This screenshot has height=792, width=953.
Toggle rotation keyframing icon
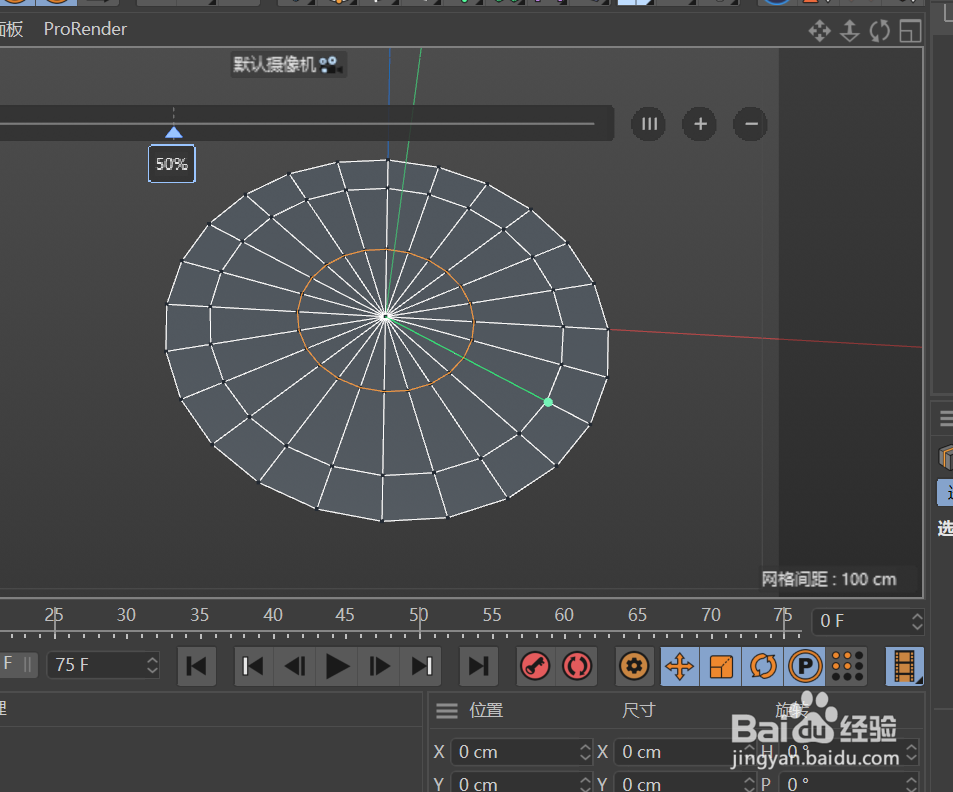tap(763, 666)
